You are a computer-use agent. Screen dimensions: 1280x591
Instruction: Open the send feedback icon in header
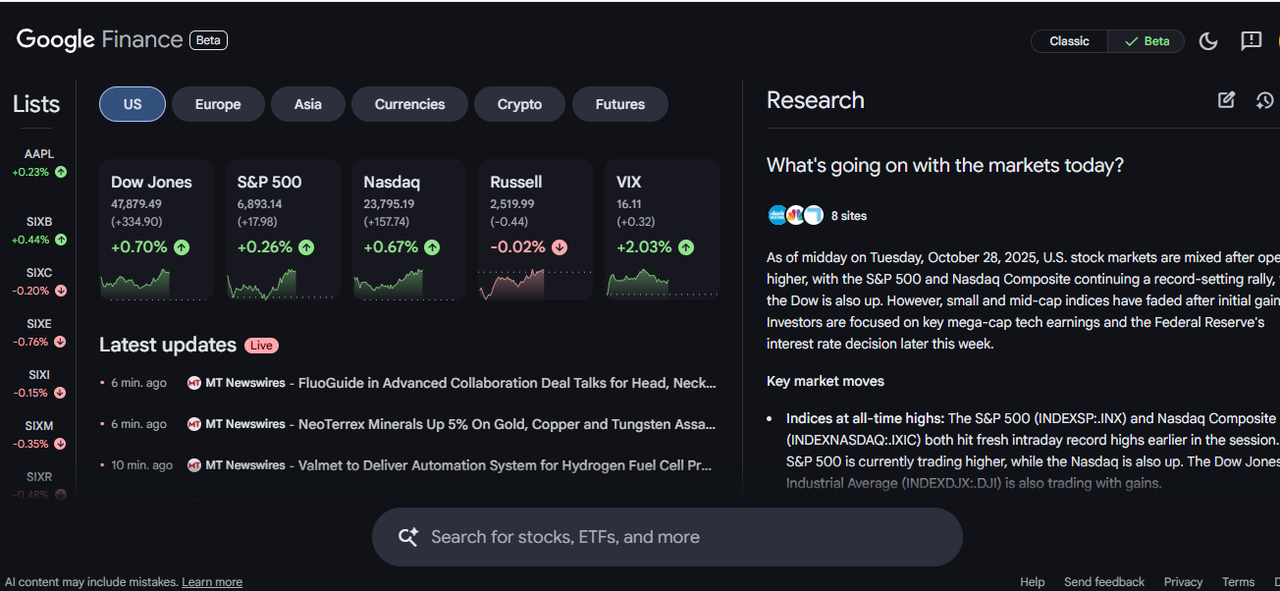(1251, 41)
